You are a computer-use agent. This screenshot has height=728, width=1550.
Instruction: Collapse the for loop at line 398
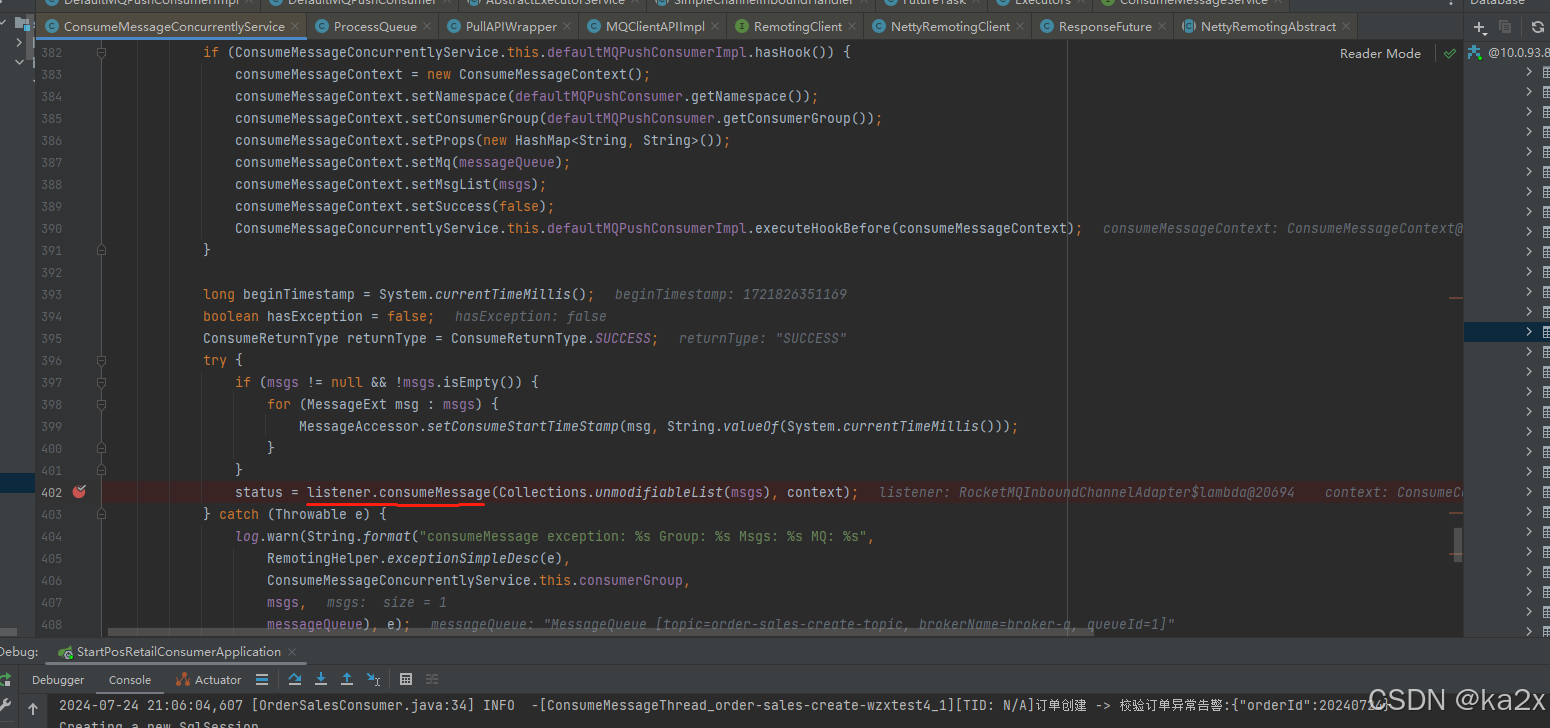click(x=101, y=404)
